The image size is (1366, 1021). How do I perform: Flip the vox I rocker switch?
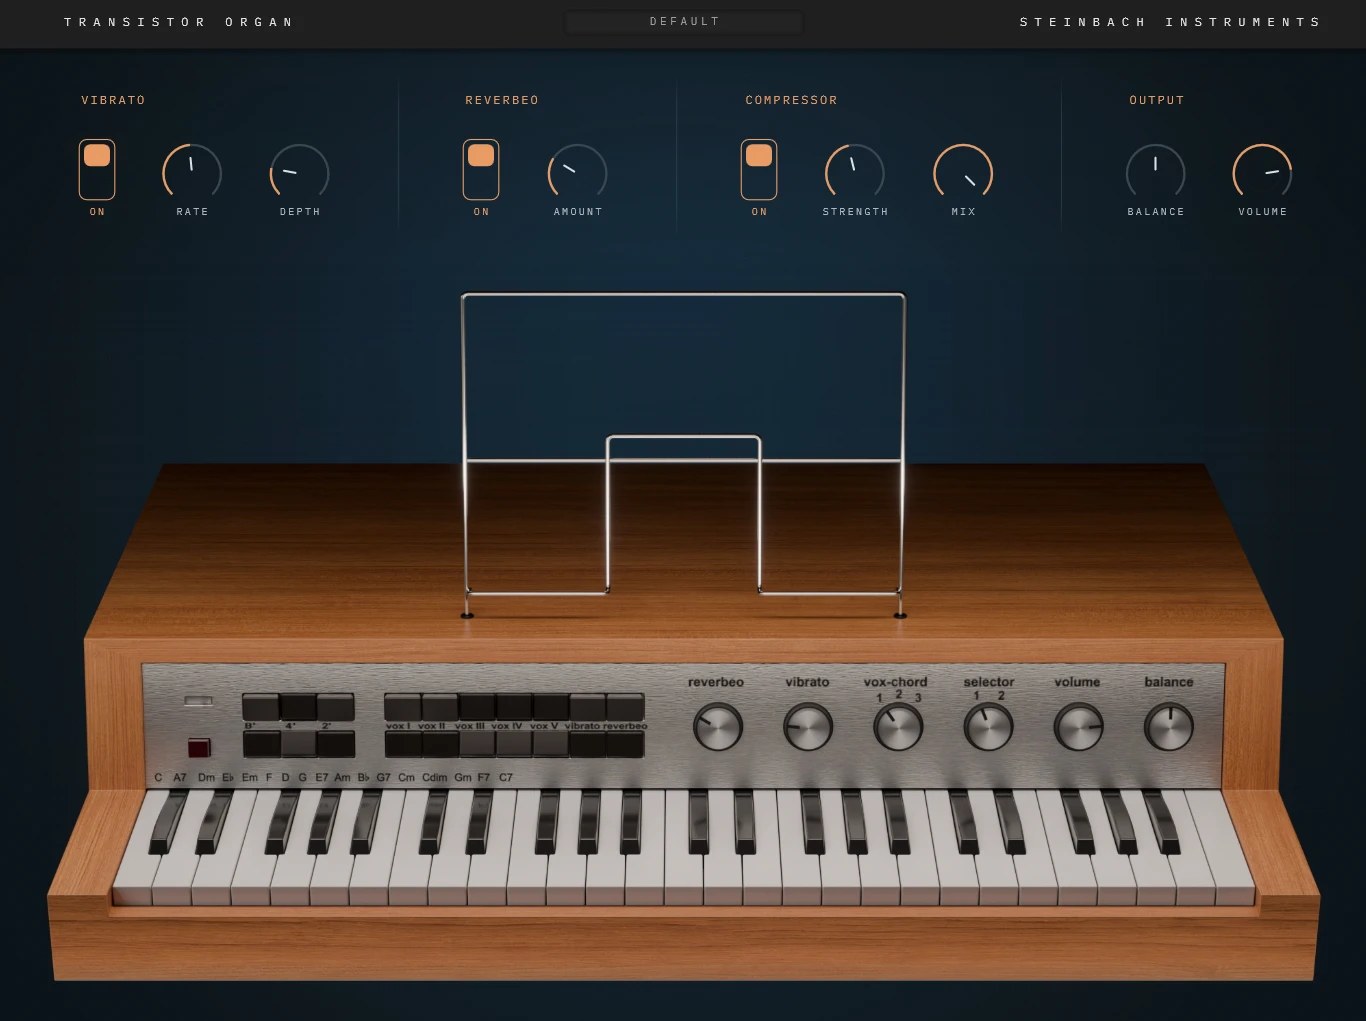(x=403, y=725)
